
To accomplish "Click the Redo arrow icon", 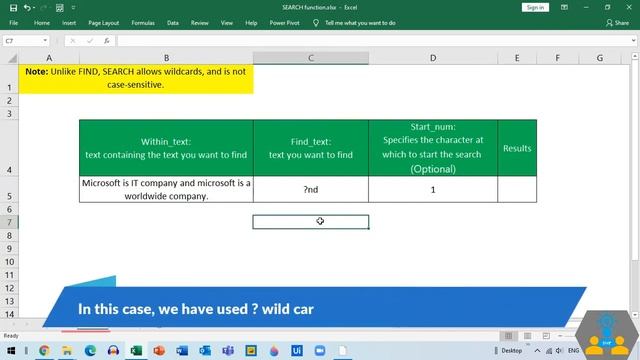I will 43,8.
